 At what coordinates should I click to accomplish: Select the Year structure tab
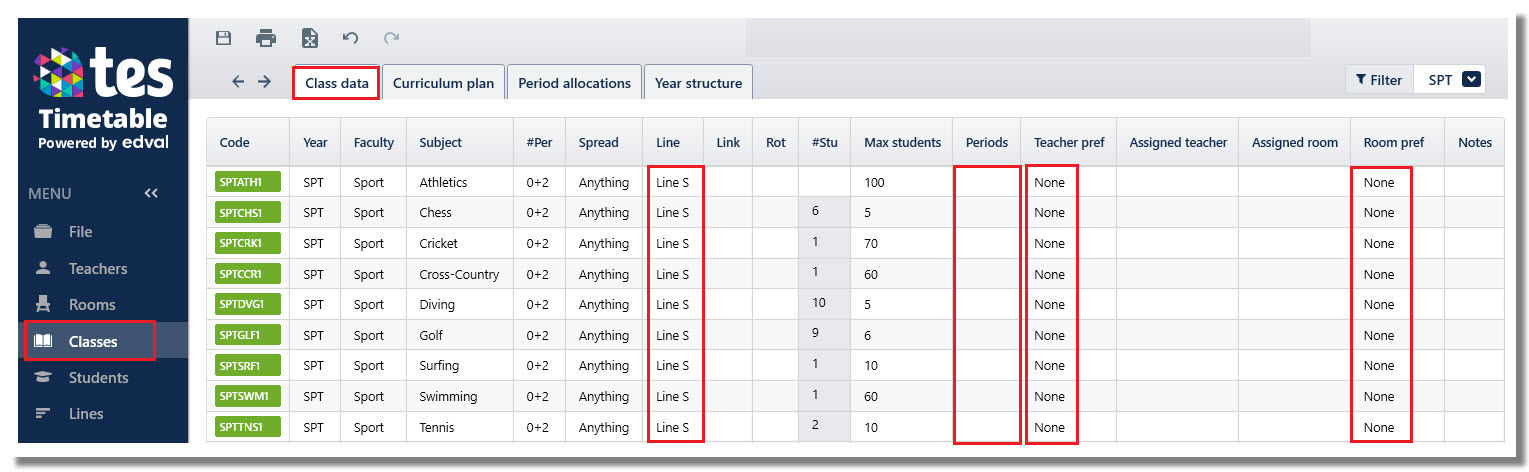coord(698,83)
